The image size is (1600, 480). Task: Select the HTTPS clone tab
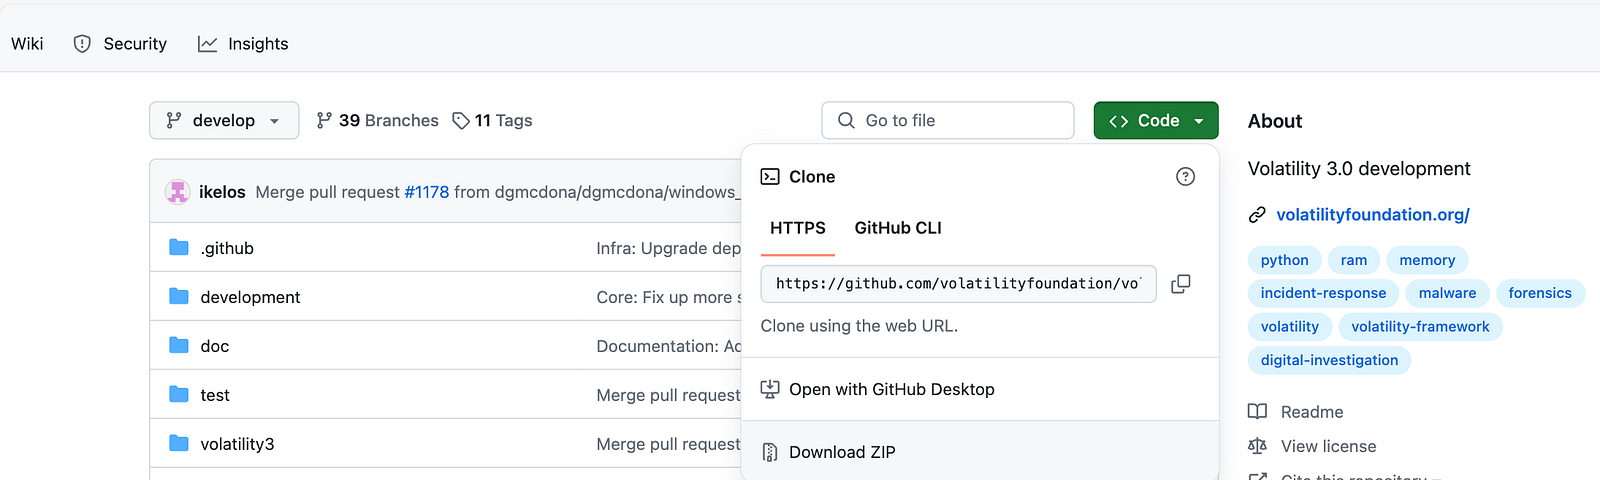798,228
